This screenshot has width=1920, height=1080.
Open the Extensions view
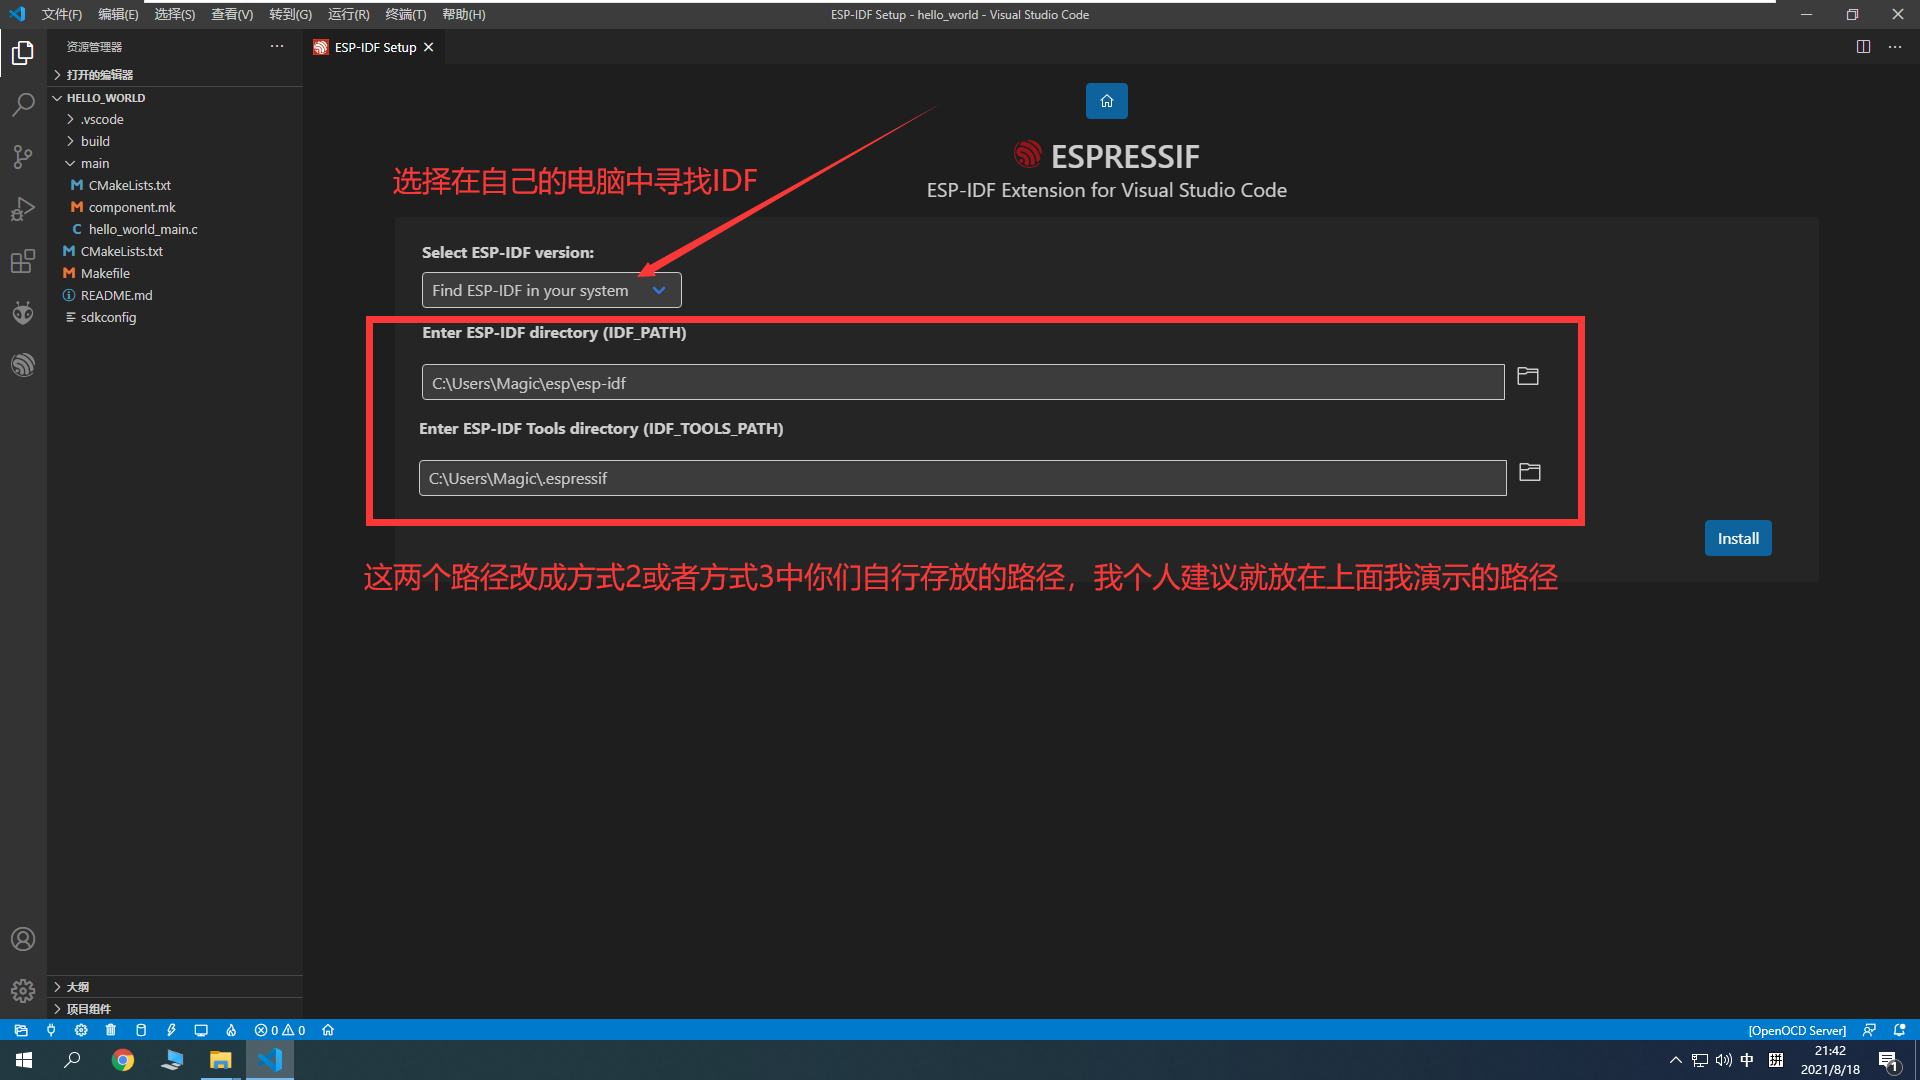pyautogui.click(x=23, y=262)
